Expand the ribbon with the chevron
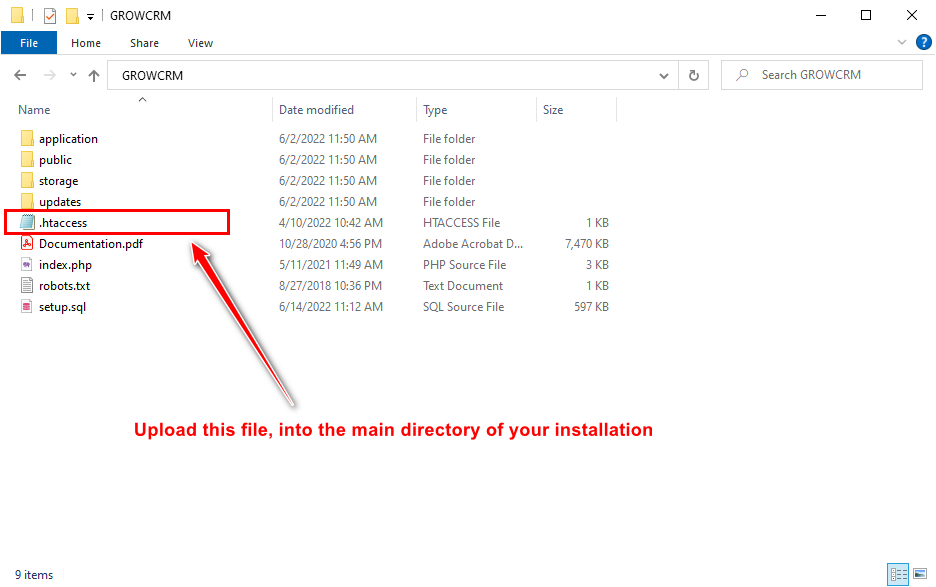The width and height of the screenshot is (936, 587). [x=902, y=42]
